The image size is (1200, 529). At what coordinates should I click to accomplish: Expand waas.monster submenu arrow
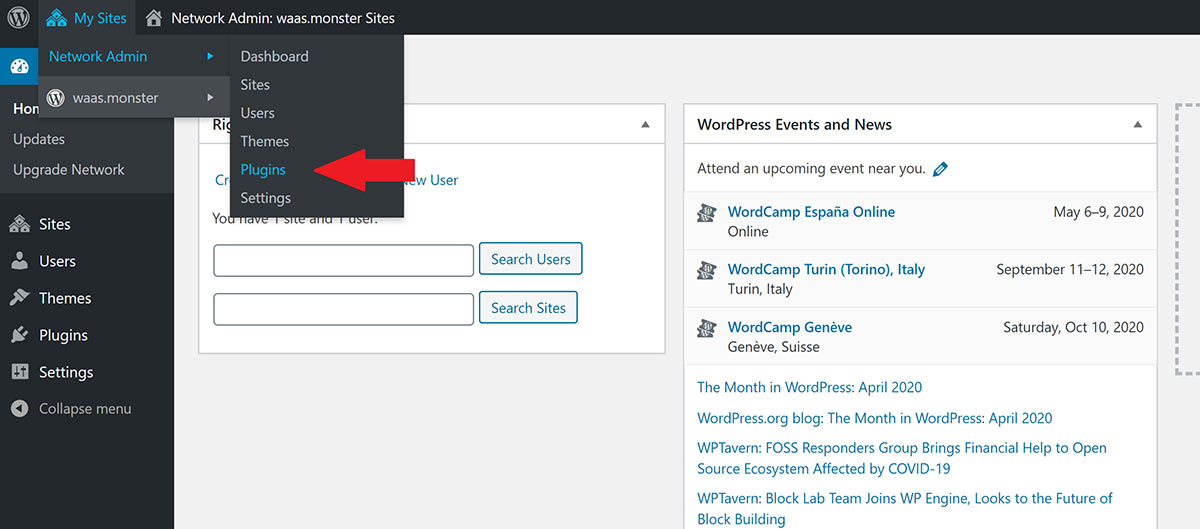(210, 97)
